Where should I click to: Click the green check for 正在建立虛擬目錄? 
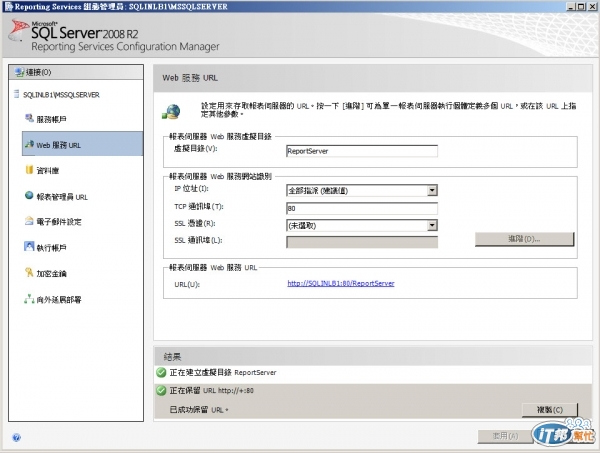click(x=161, y=372)
